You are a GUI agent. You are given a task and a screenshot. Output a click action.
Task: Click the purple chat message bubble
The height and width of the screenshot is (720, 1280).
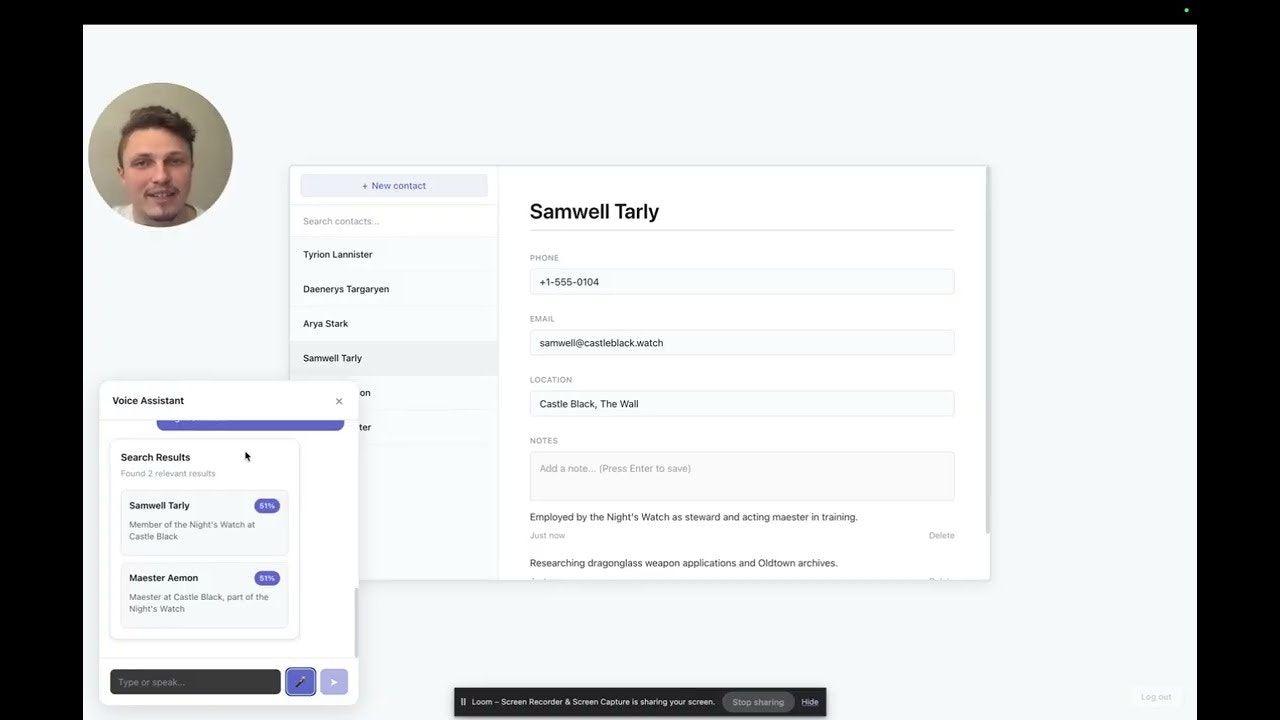click(x=250, y=425)
